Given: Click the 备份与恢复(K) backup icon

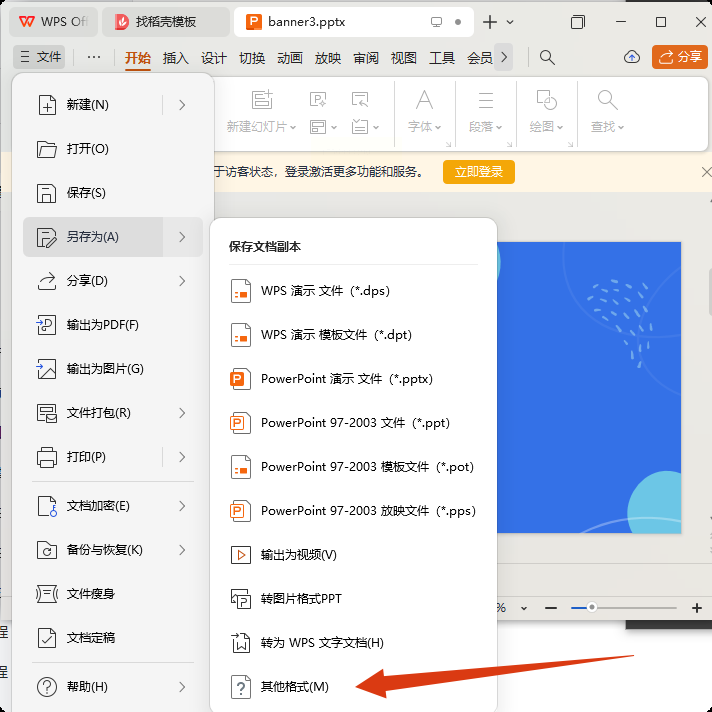Looking at the screenshot, I should (47, 550).
